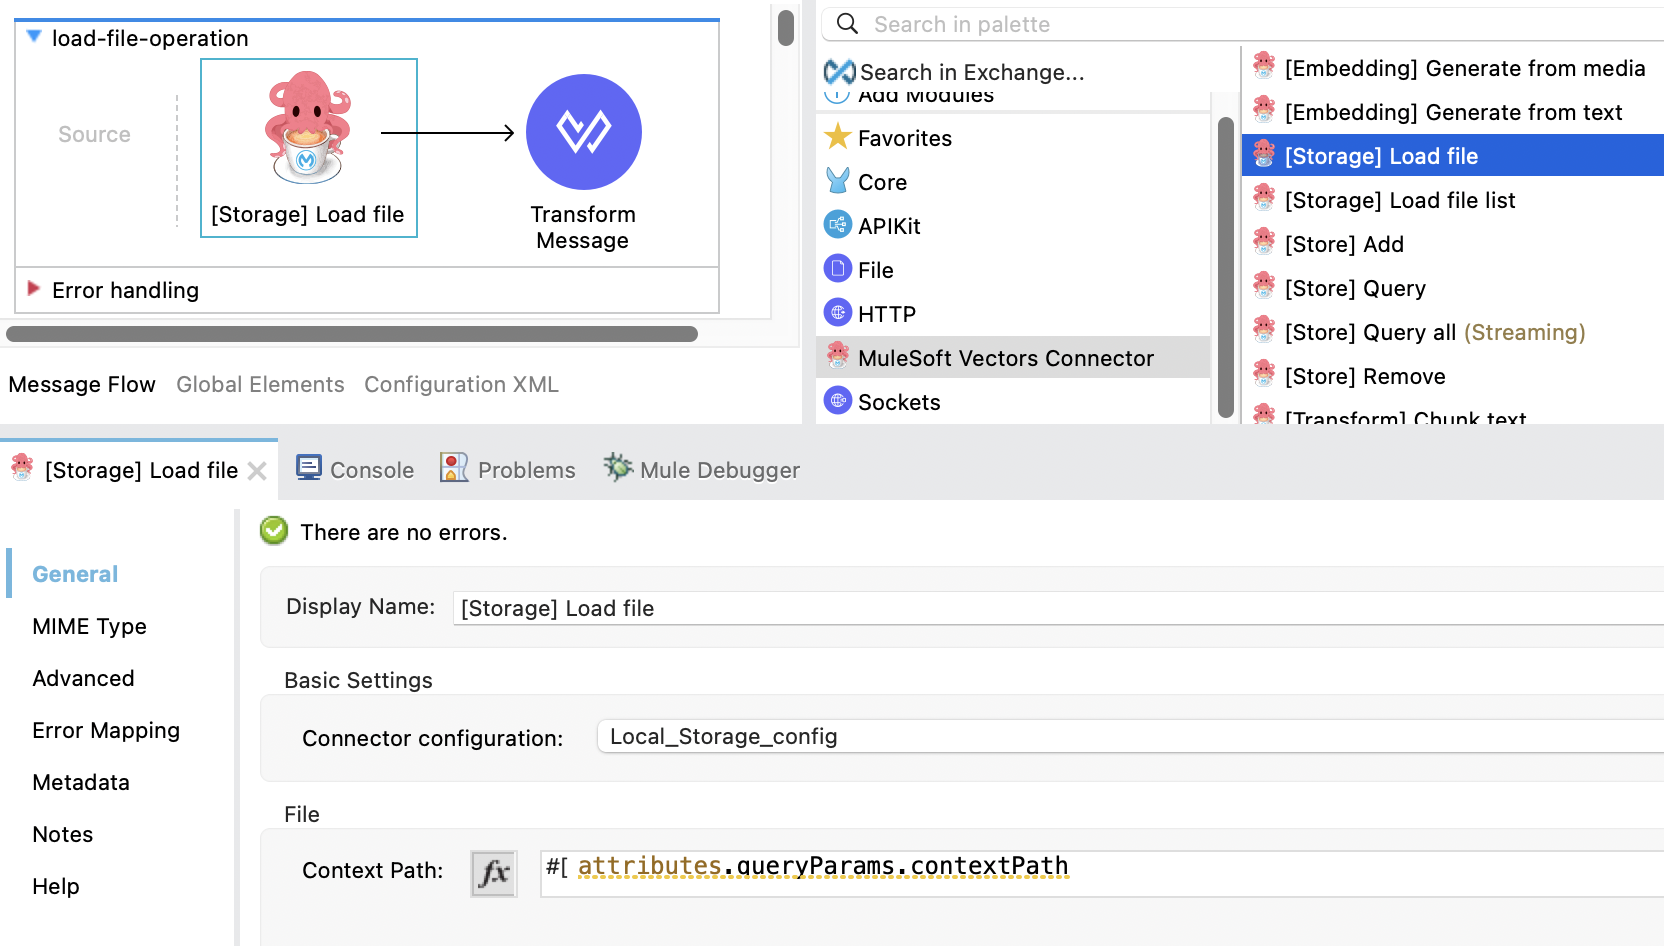Viewport: 1664px width, 946px height.
Task: Select the Transform Message component icon
Action: [x=584, y=132]
